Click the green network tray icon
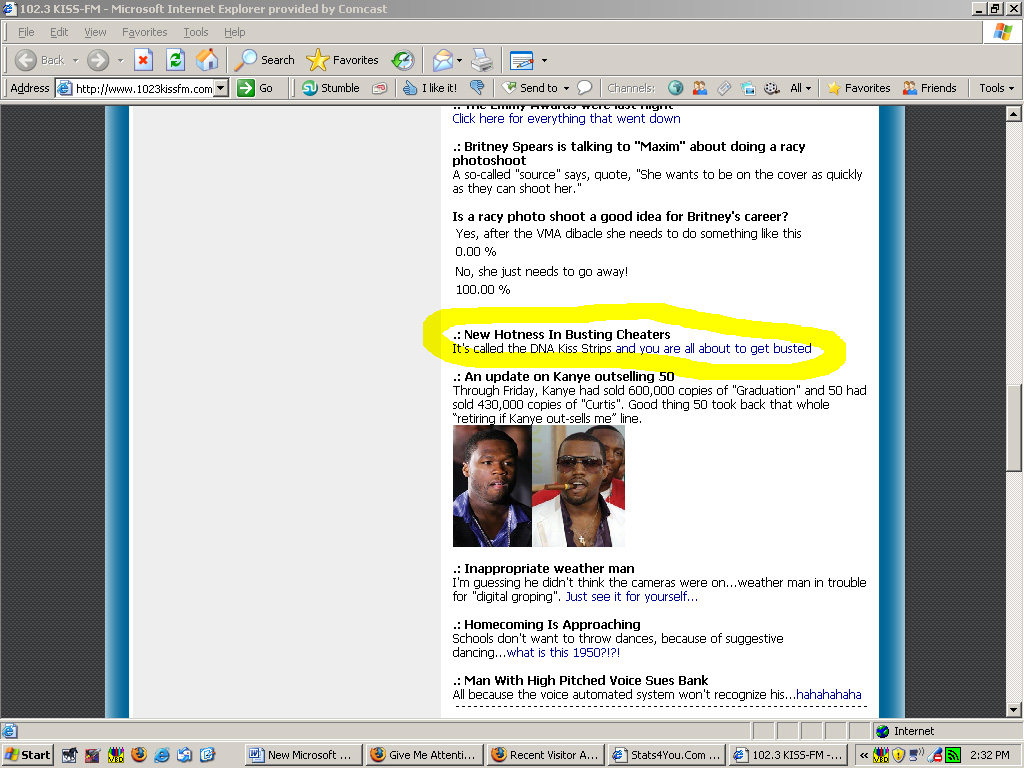Screen dimensions: 1024x768 (953, 755)
